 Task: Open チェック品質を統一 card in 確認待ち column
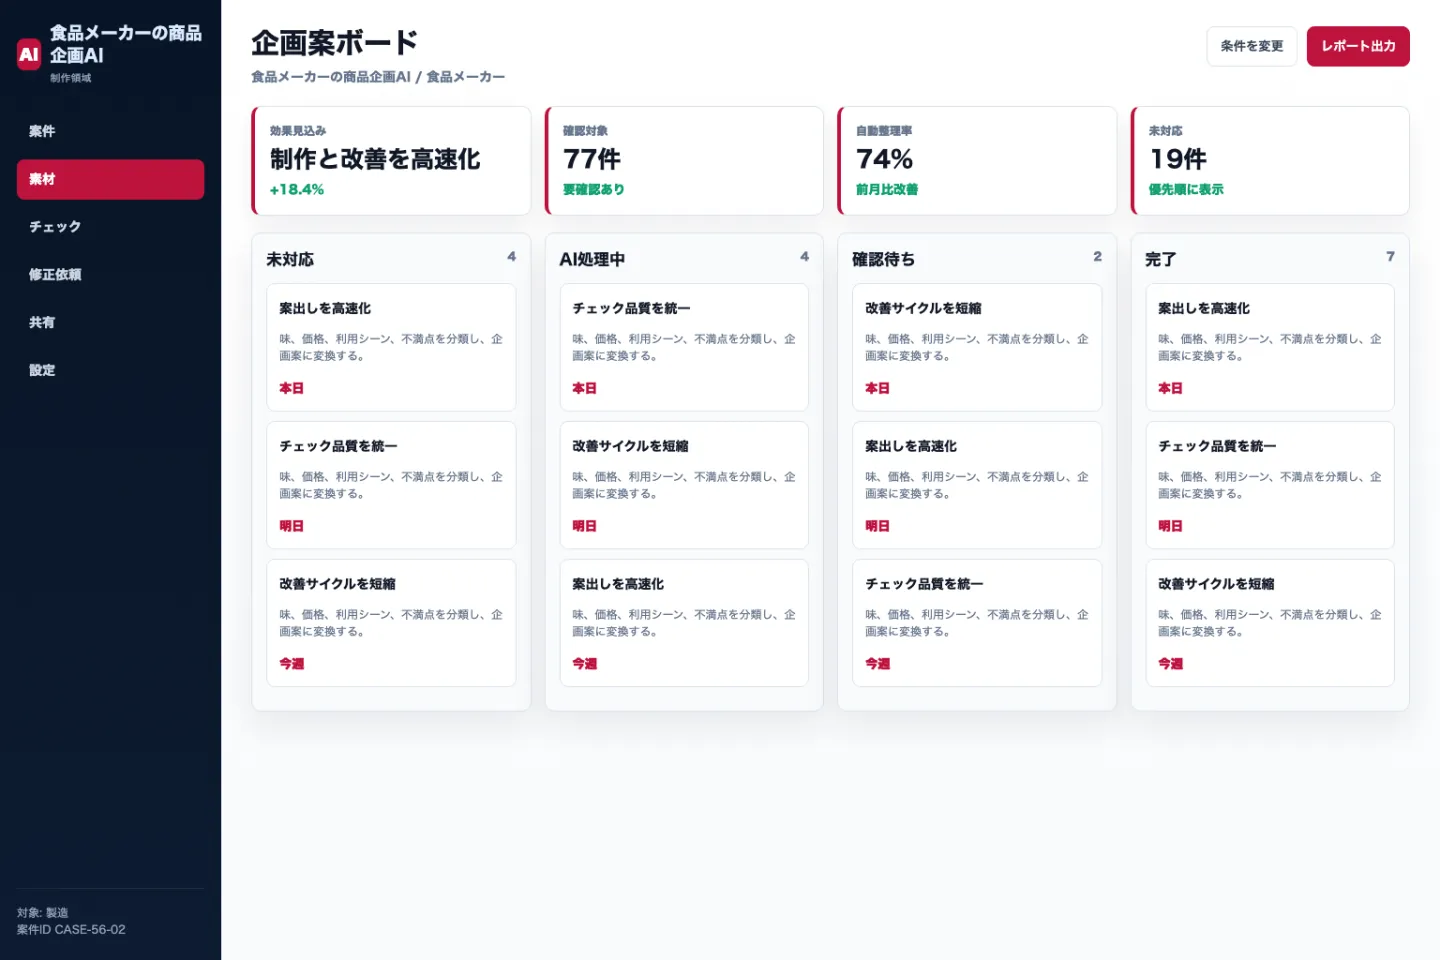(977, 623)
